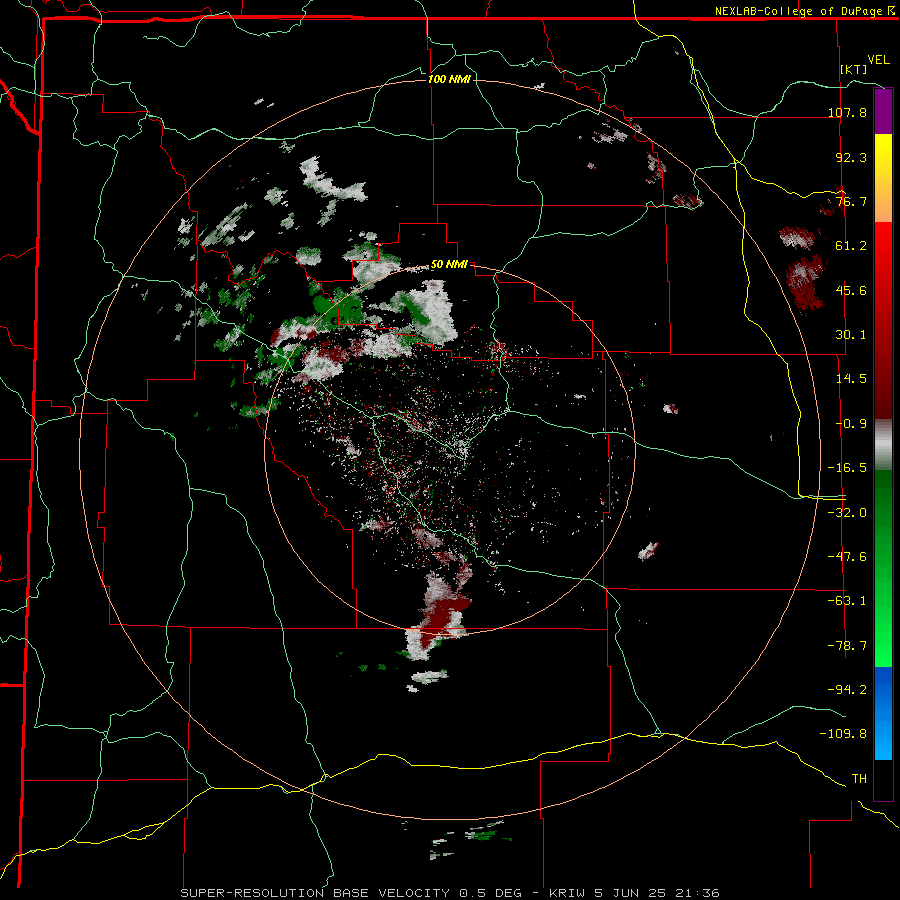
Task: Click the VEL legend title
Action: coord(878,60)
